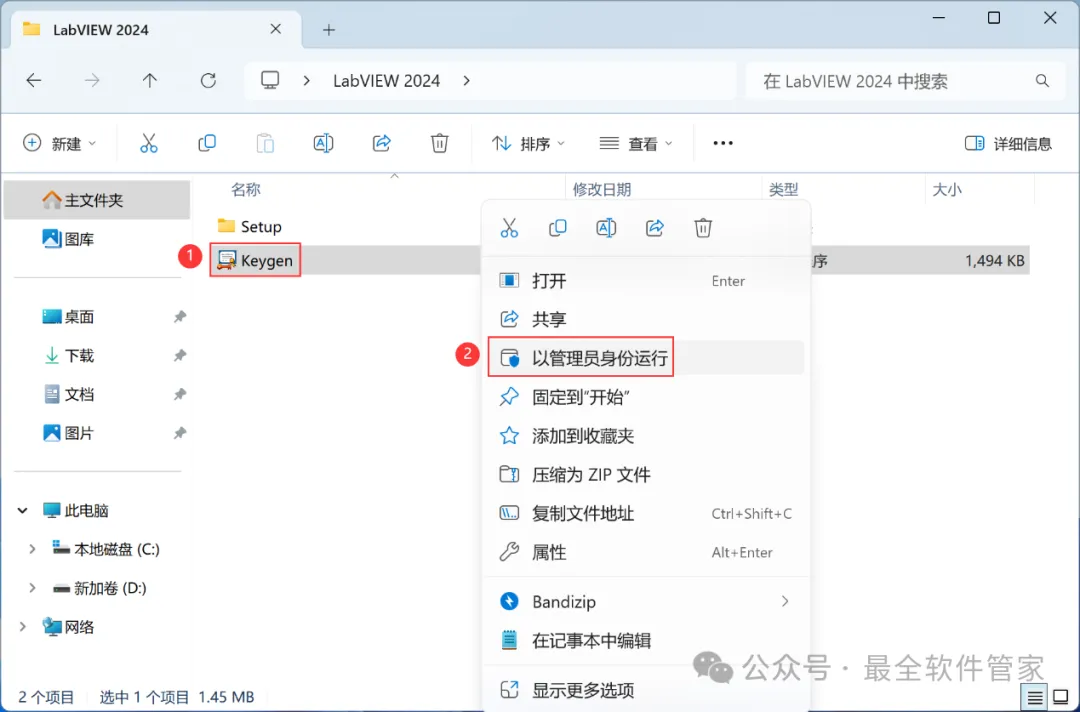This screenshot has height=712, width=1080.
Task: Choose 添加到收藏夹
Action: 646,435
